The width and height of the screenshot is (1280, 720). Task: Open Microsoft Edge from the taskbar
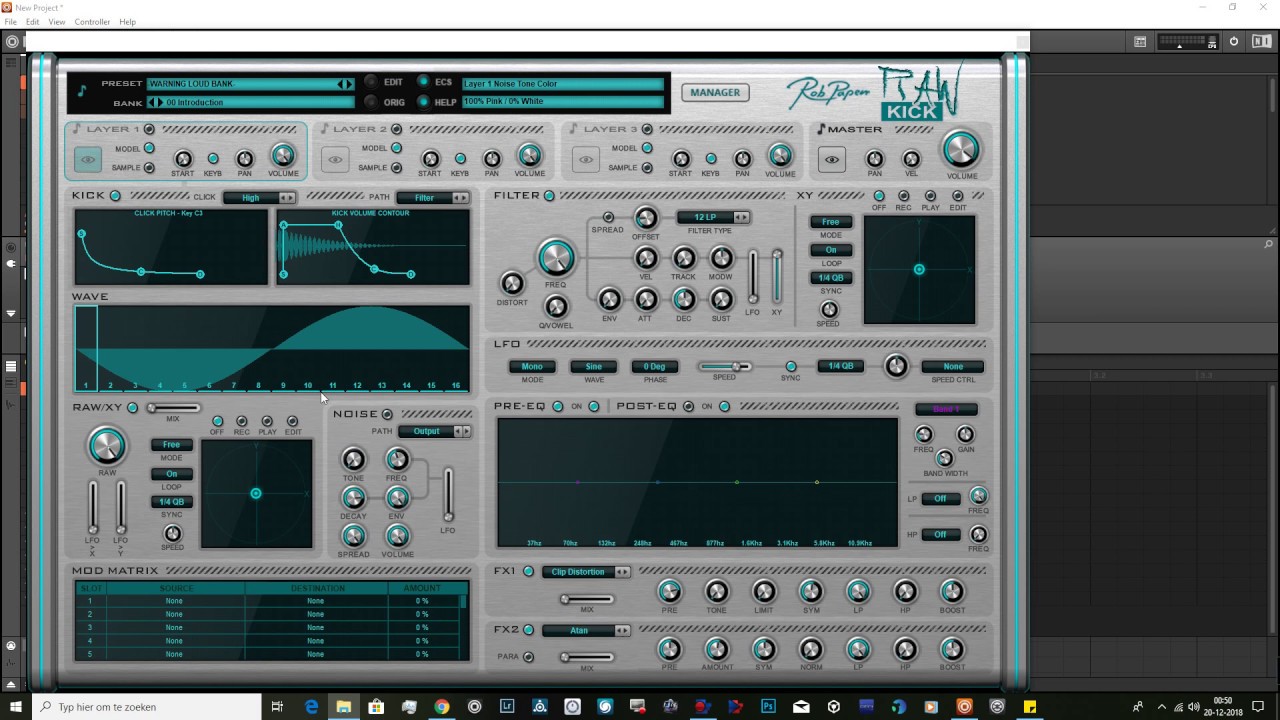[x=311, y=707]
